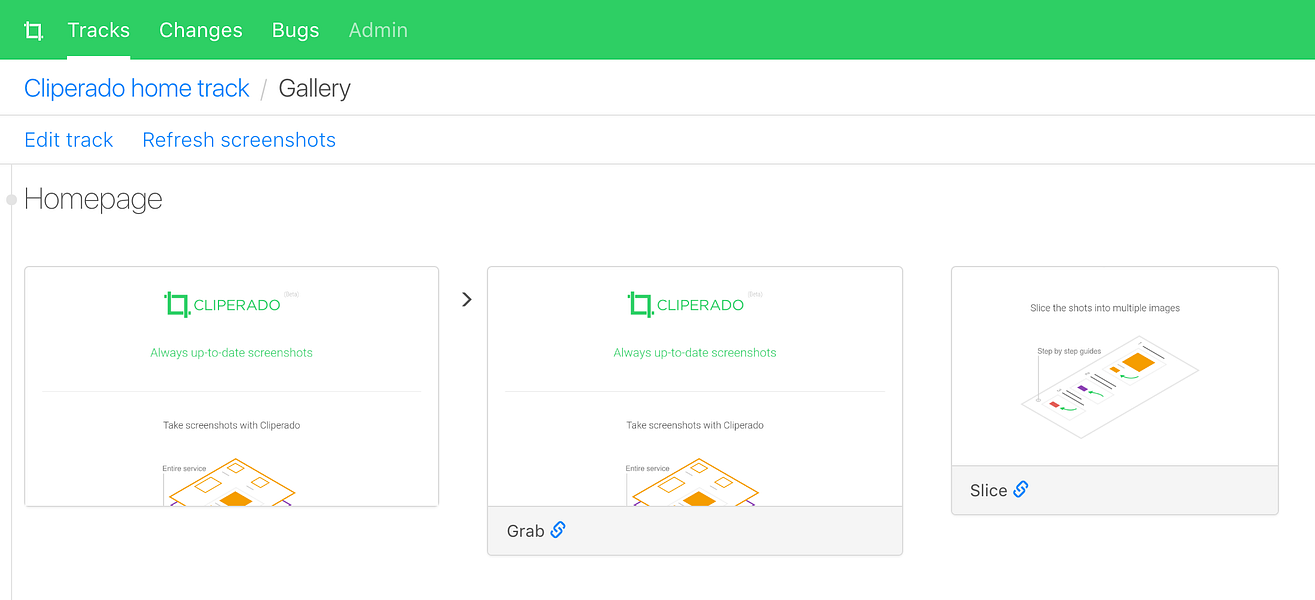1315x600 pixels.
Task: Open the first Homepage screenshot thumbnail
Action: 232,386
